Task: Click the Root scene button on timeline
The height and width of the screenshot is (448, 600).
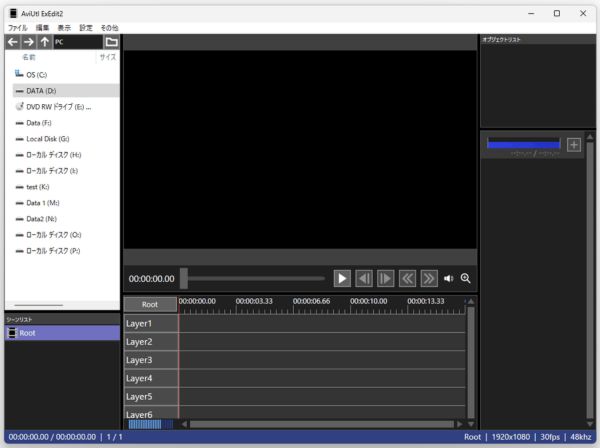Action: [150, 305]
